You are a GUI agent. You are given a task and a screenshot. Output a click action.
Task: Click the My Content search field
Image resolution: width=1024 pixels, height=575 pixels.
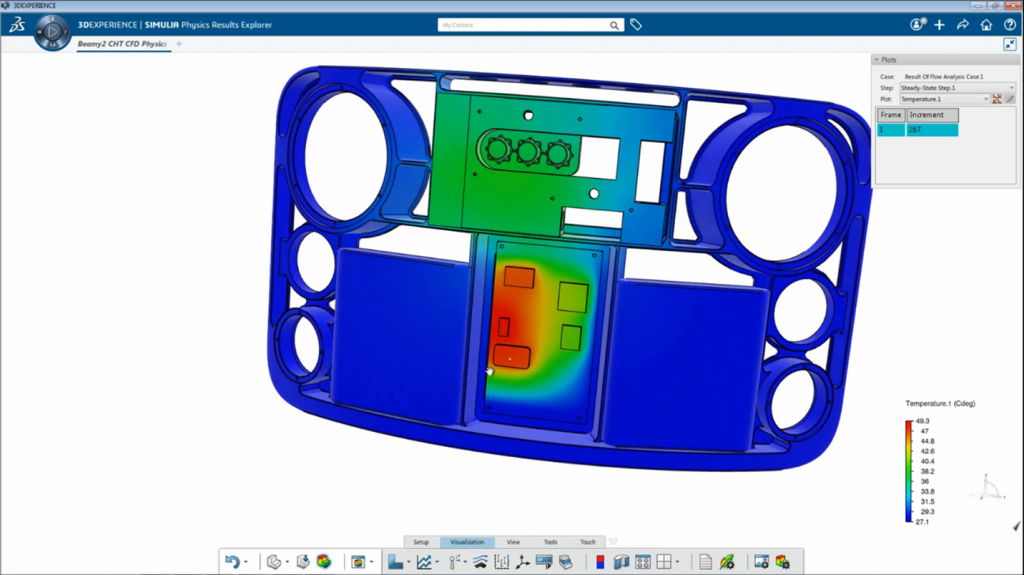(524, 25)
